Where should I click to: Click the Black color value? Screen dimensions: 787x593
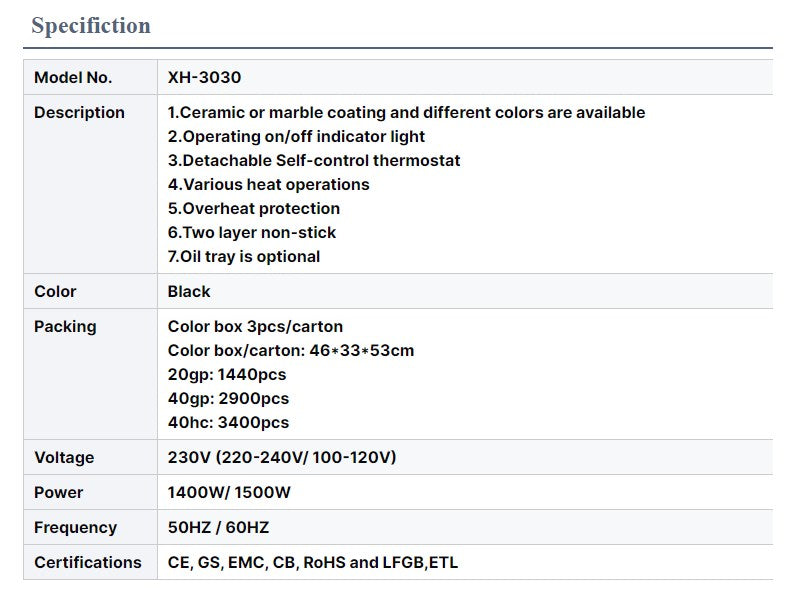tap(189, 292)
